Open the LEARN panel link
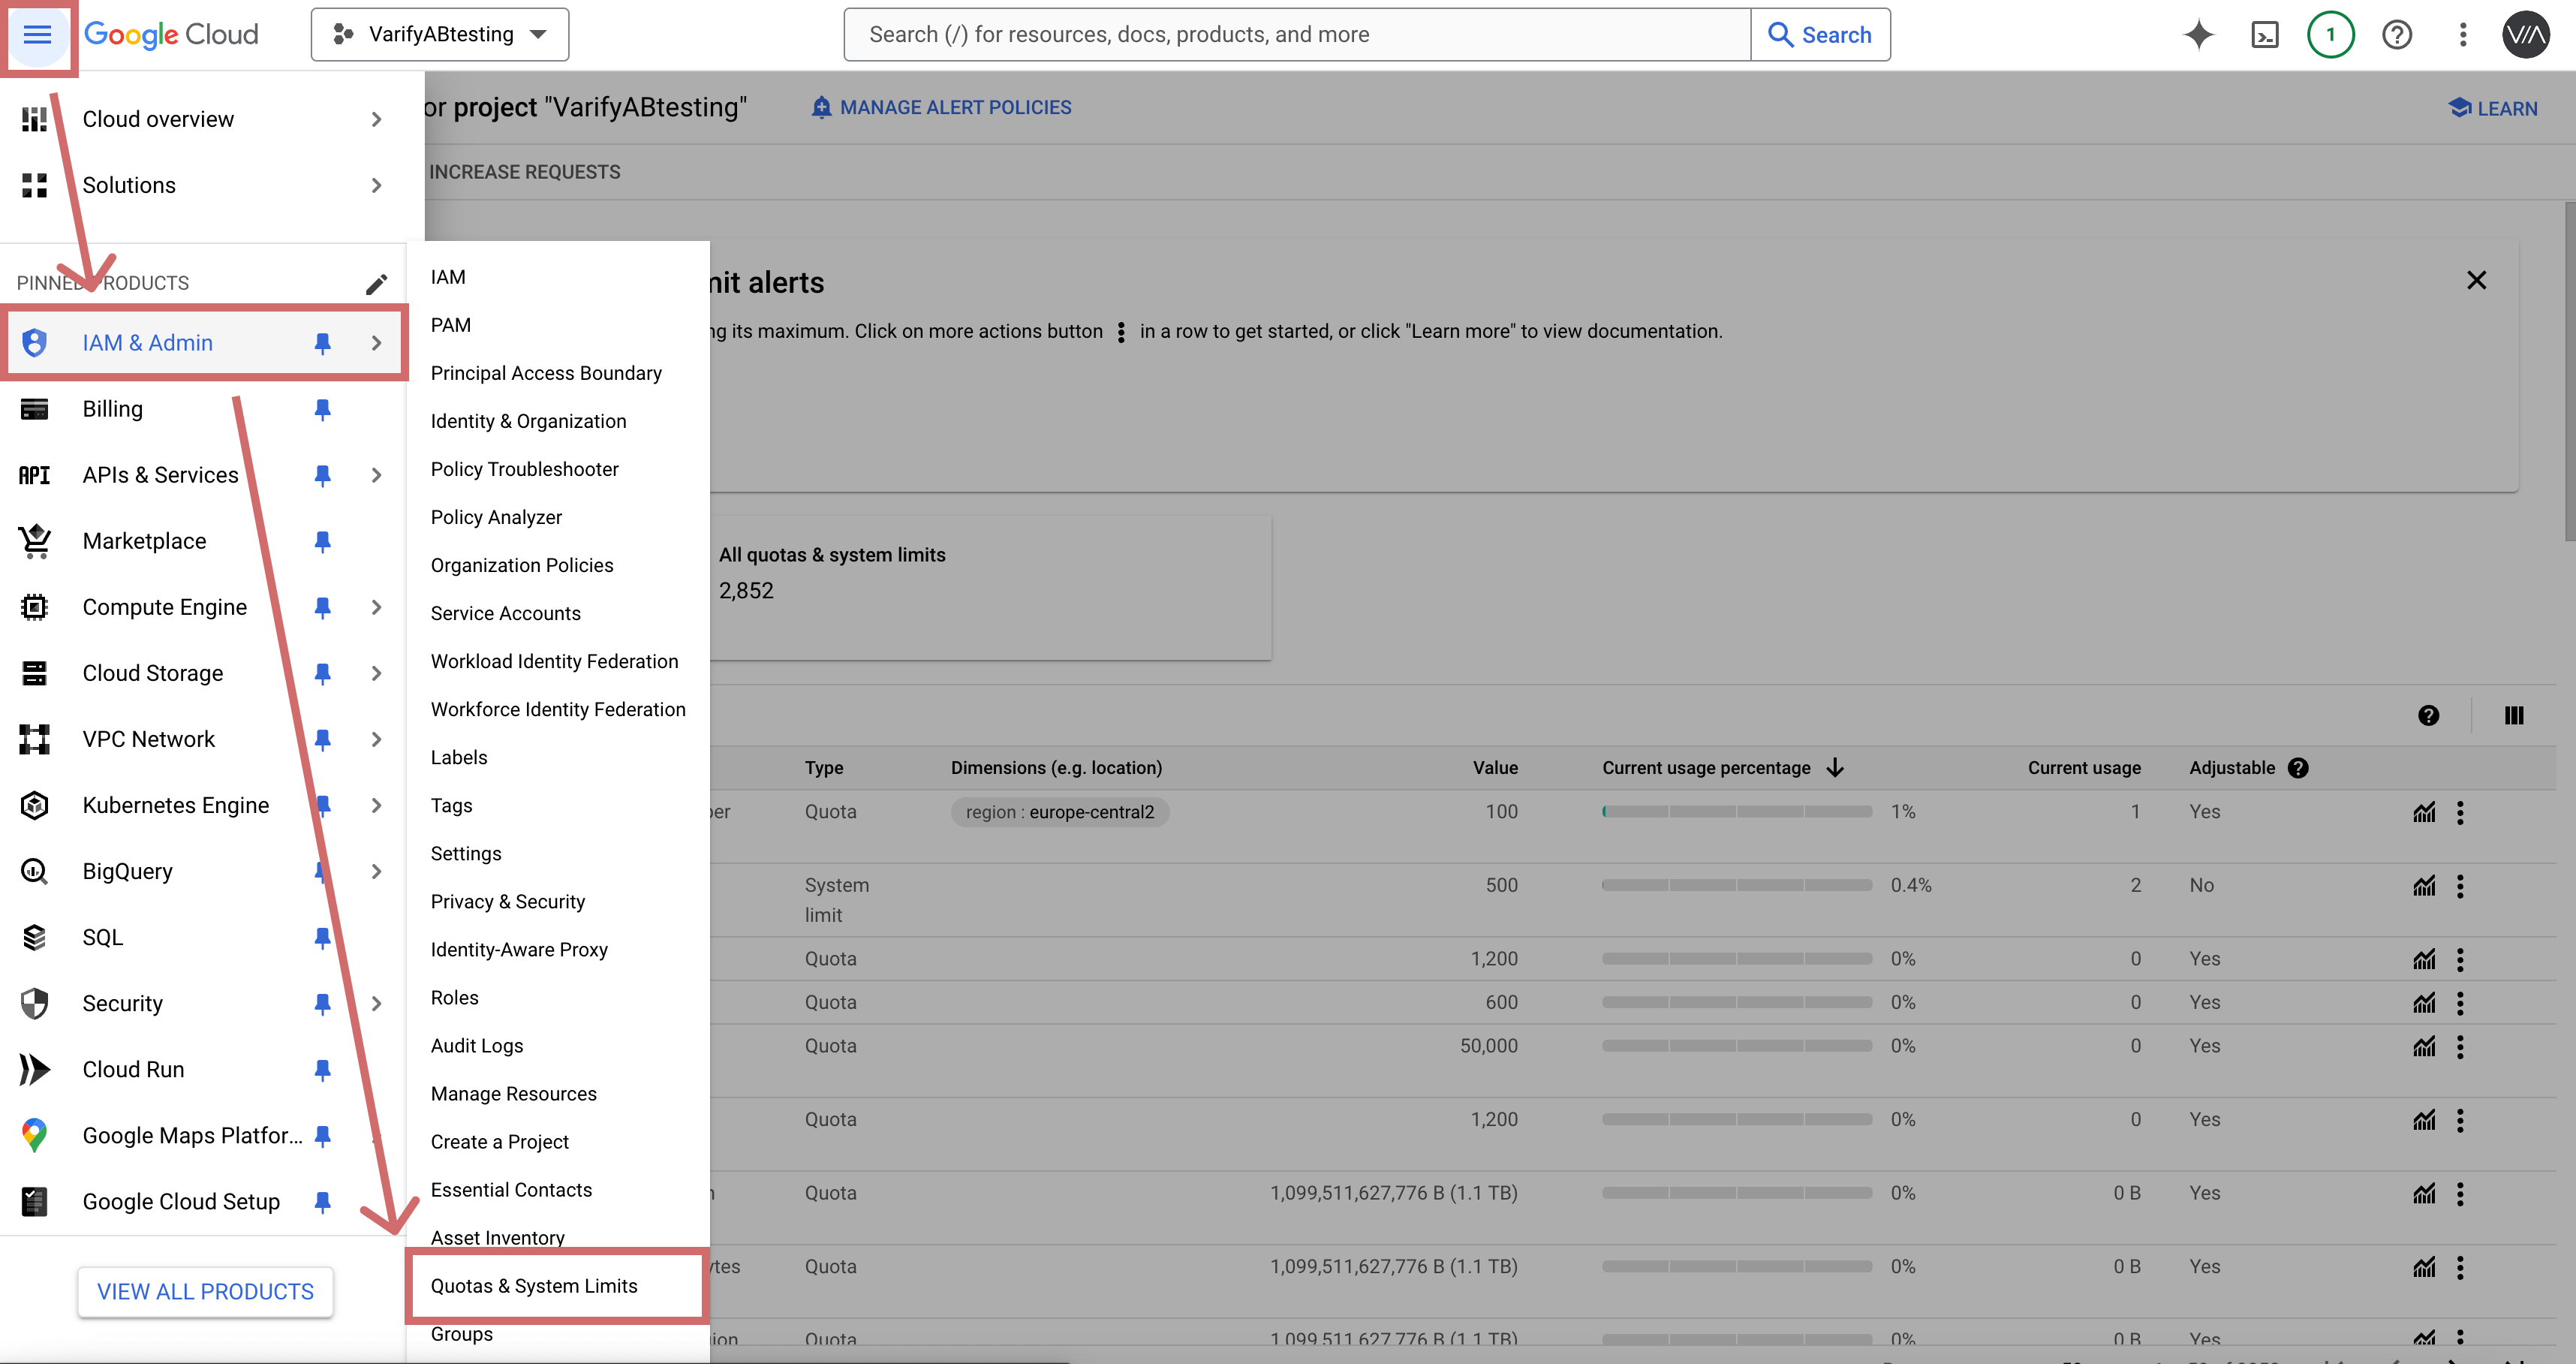2576x1364 pixels. [x=2492, y=108]
